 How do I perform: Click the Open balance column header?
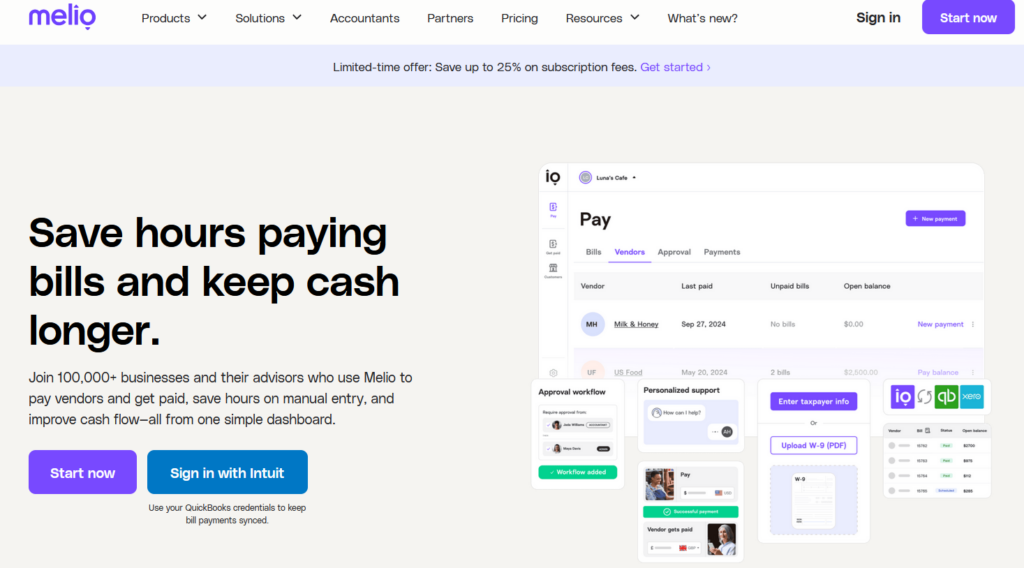(x=867, y=287)
